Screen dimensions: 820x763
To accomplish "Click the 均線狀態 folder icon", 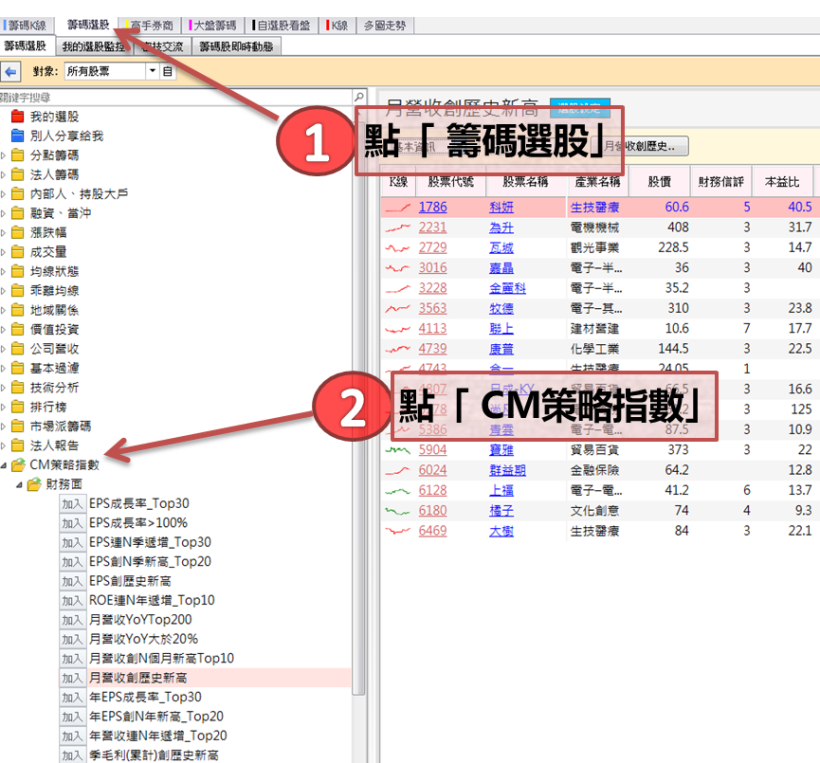I will (x=18, y=271).
